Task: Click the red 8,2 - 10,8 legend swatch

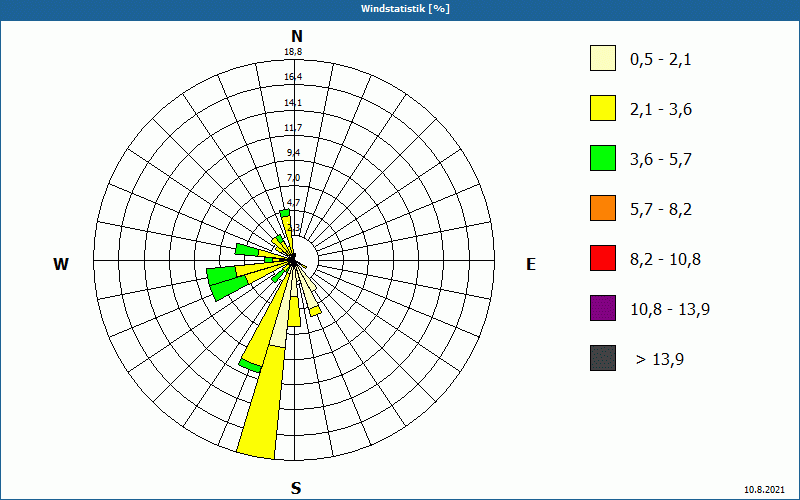Action: point(603,258)
